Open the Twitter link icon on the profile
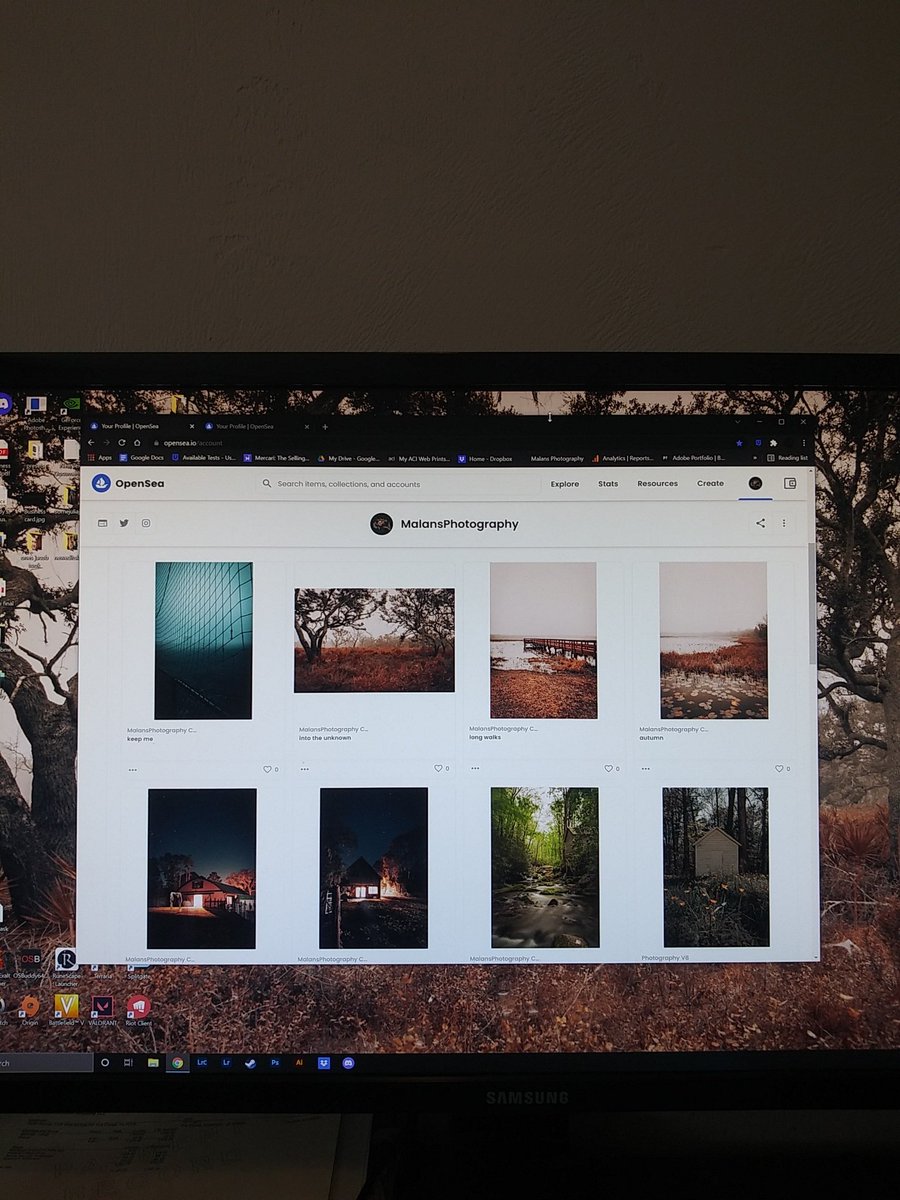The height and width of the screenshot is (1200, 900). [x=124, y=523]
